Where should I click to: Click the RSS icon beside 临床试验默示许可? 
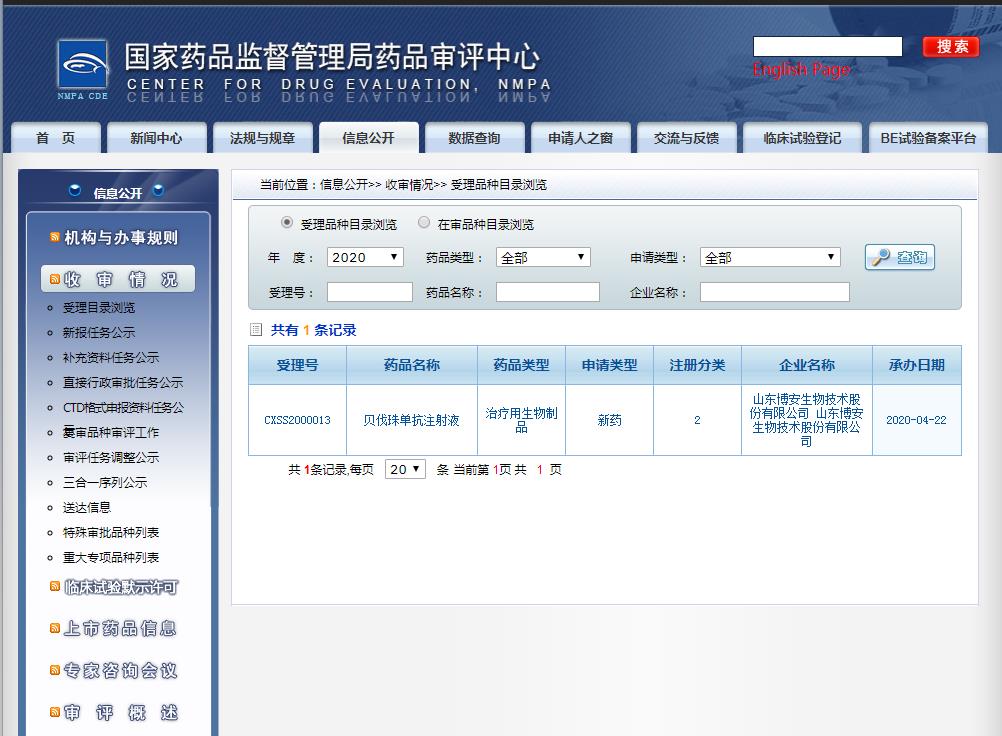pos(55,586)
